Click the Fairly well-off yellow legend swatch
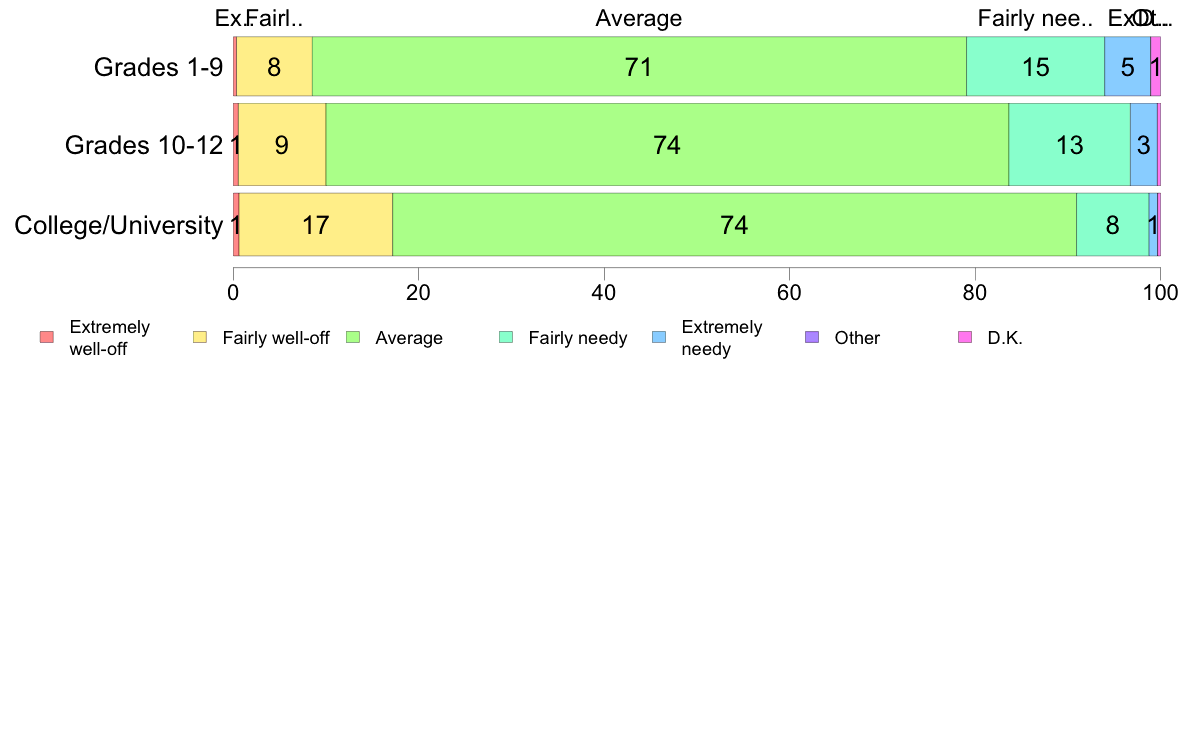This screenshot has height=736, width=1188. [x=200, y=337]
